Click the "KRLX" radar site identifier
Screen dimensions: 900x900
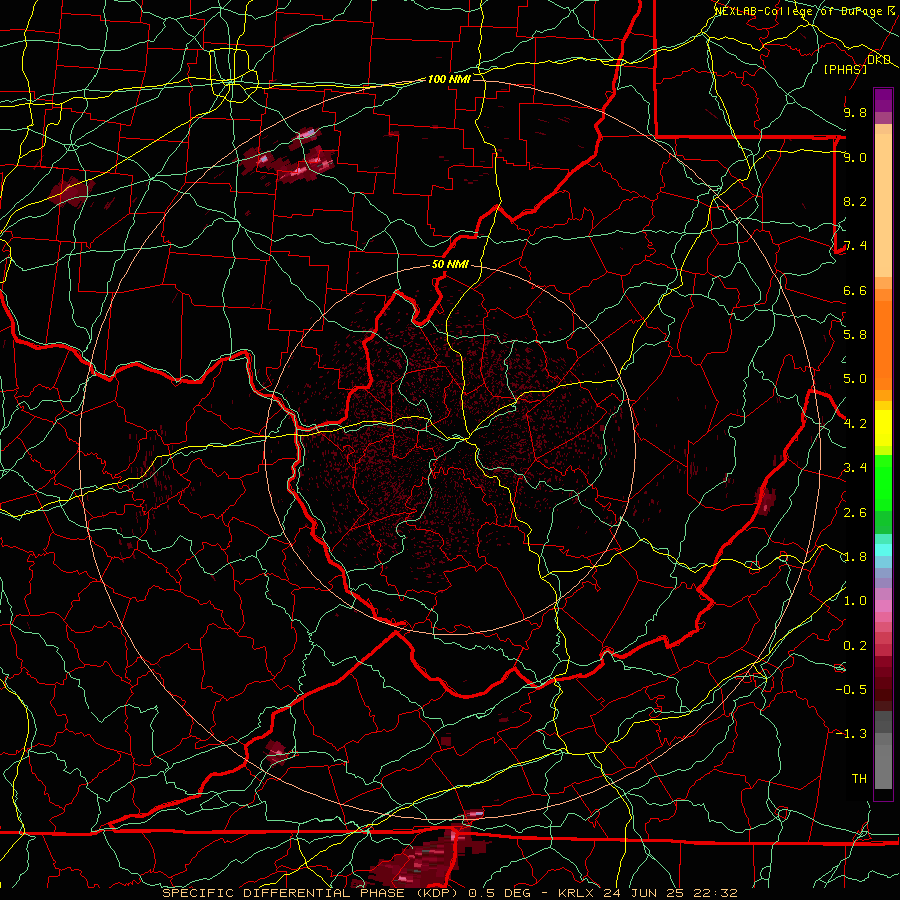[577, 893]
